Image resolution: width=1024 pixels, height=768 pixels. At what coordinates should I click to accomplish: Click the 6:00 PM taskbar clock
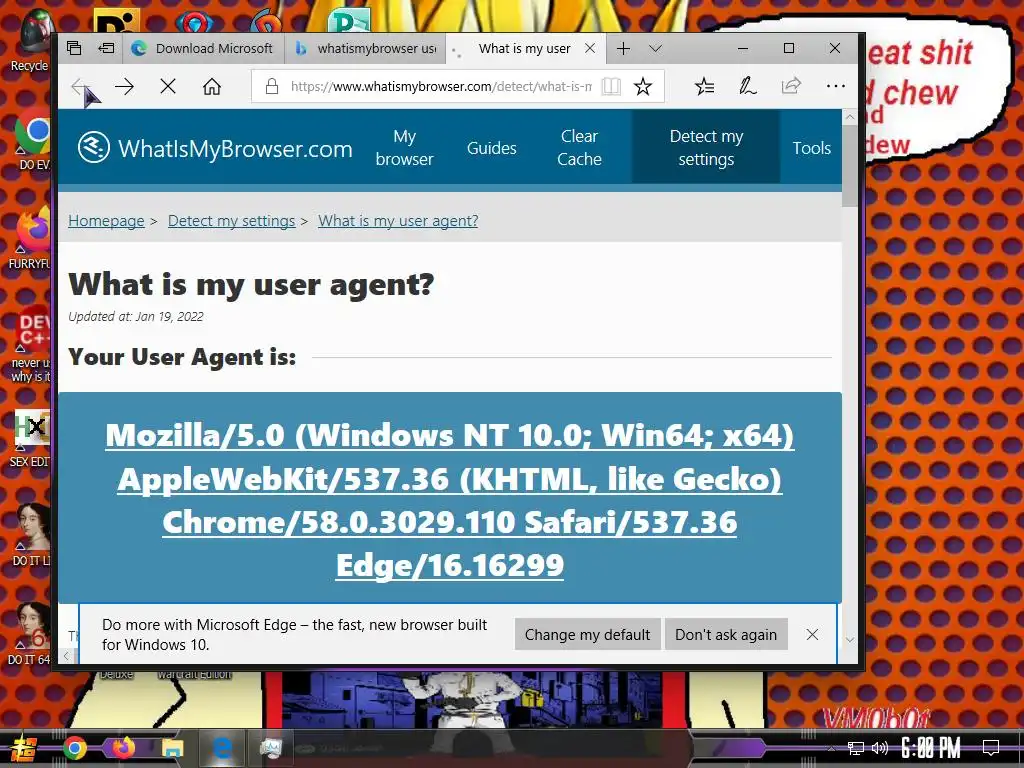click(931, 748)
